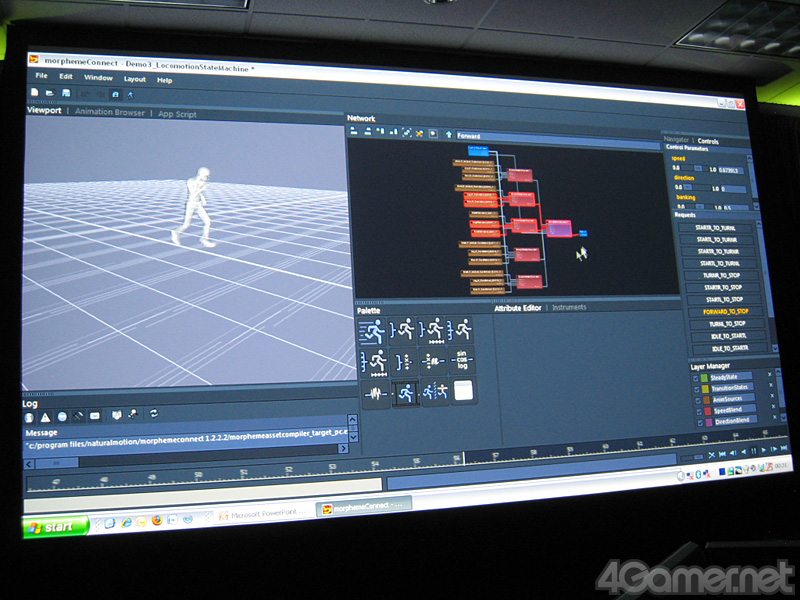800x600 pixels.
Task: Click the first round Log toolbar icon
Action: click(x=30, y=418)
